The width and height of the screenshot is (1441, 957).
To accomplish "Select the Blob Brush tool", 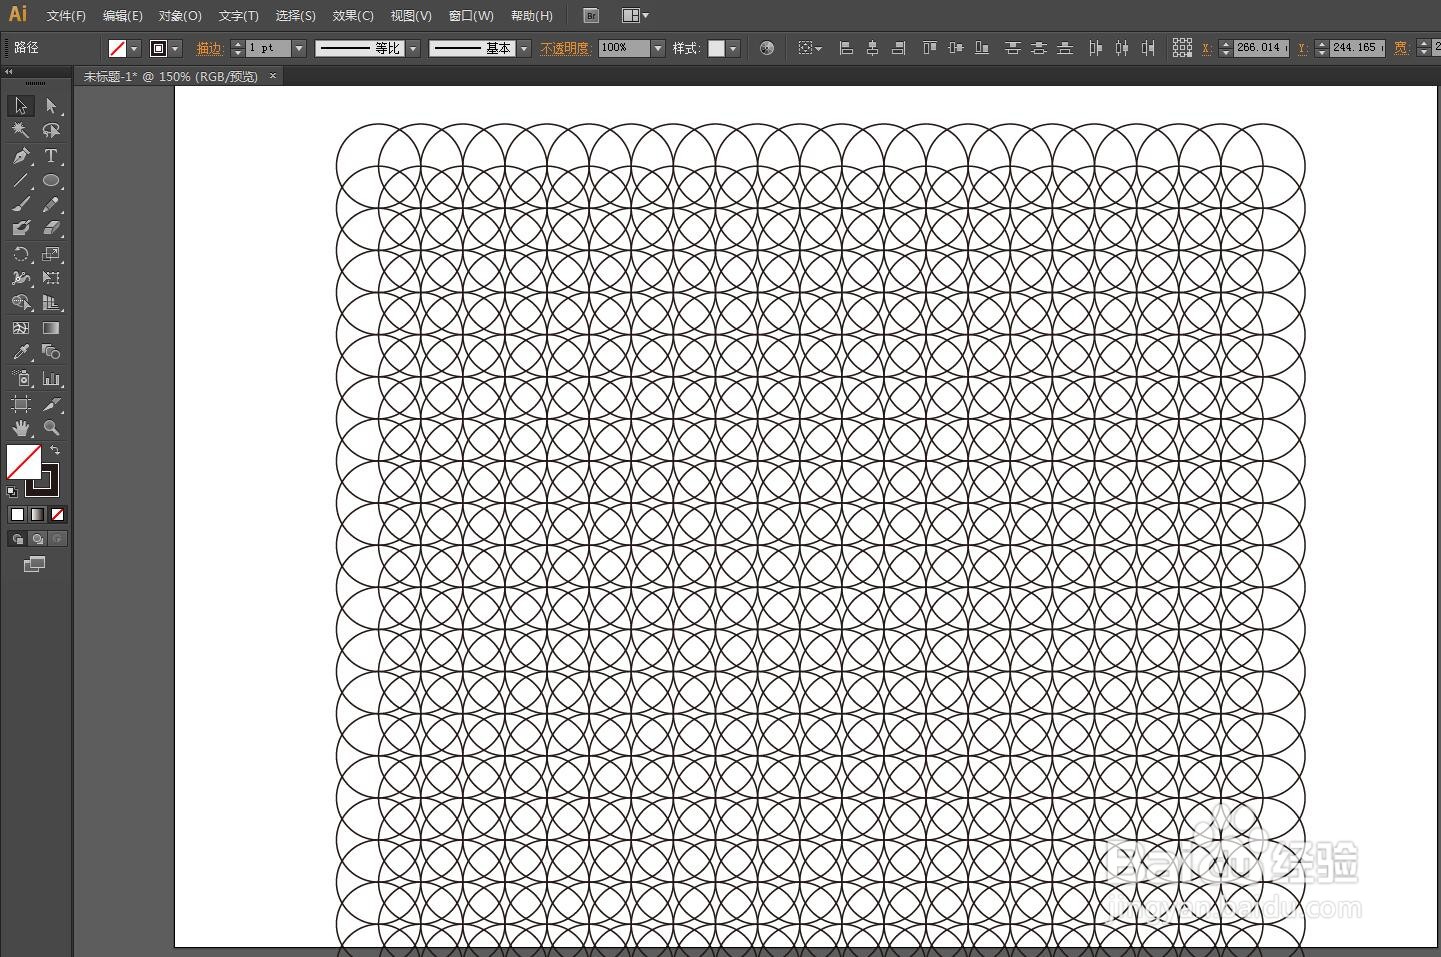I will tap(21, 229).
